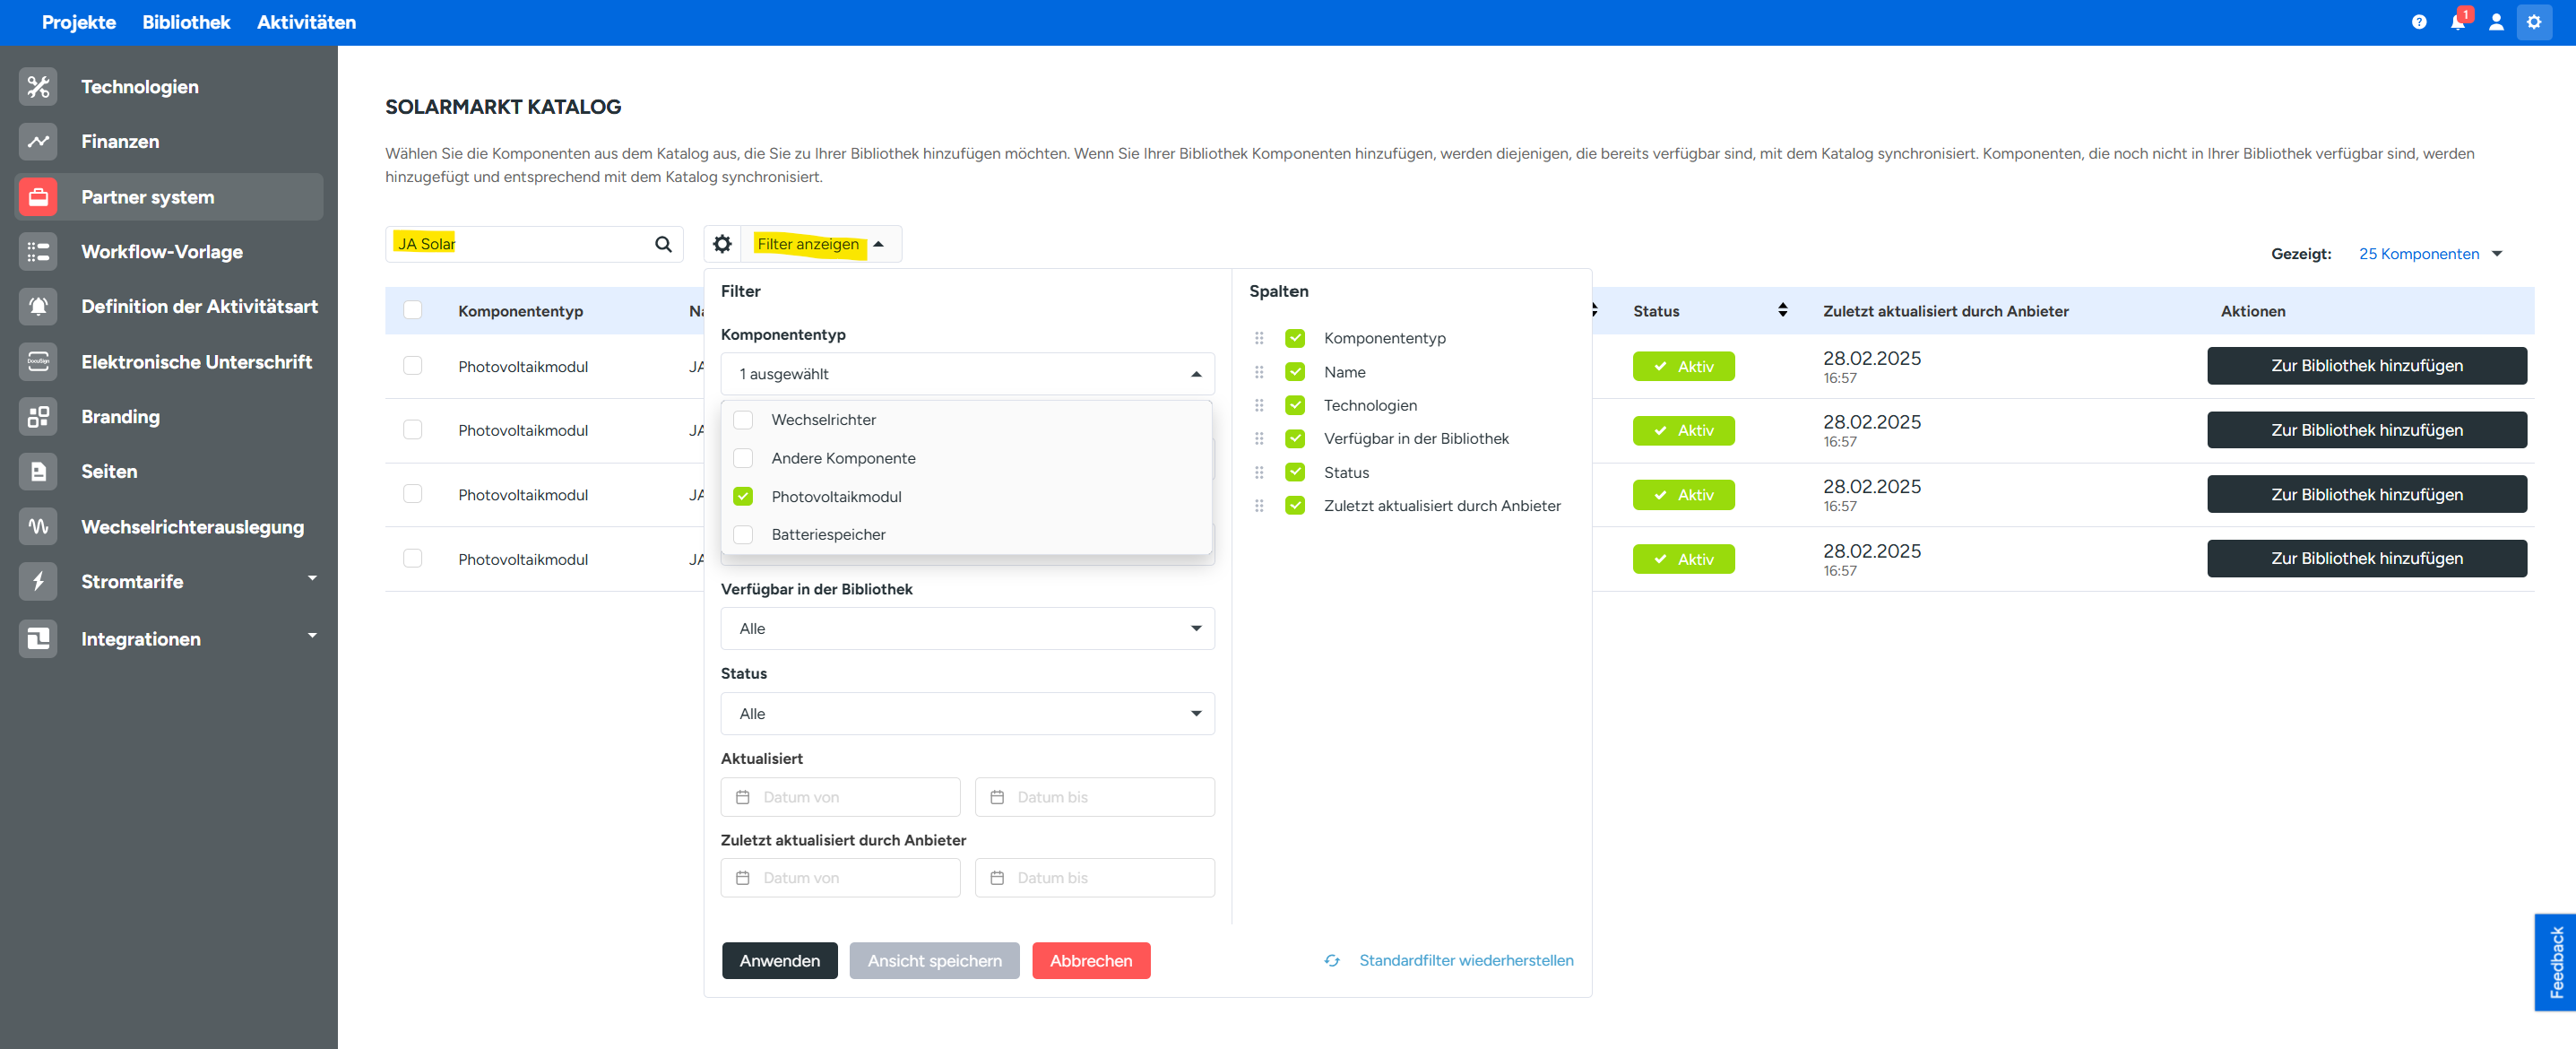Image resolution: width=2576 pixels, height=1049 pixels.
Task: Switch to the Aktivitäten menu
Action: (x=306, y=22)
